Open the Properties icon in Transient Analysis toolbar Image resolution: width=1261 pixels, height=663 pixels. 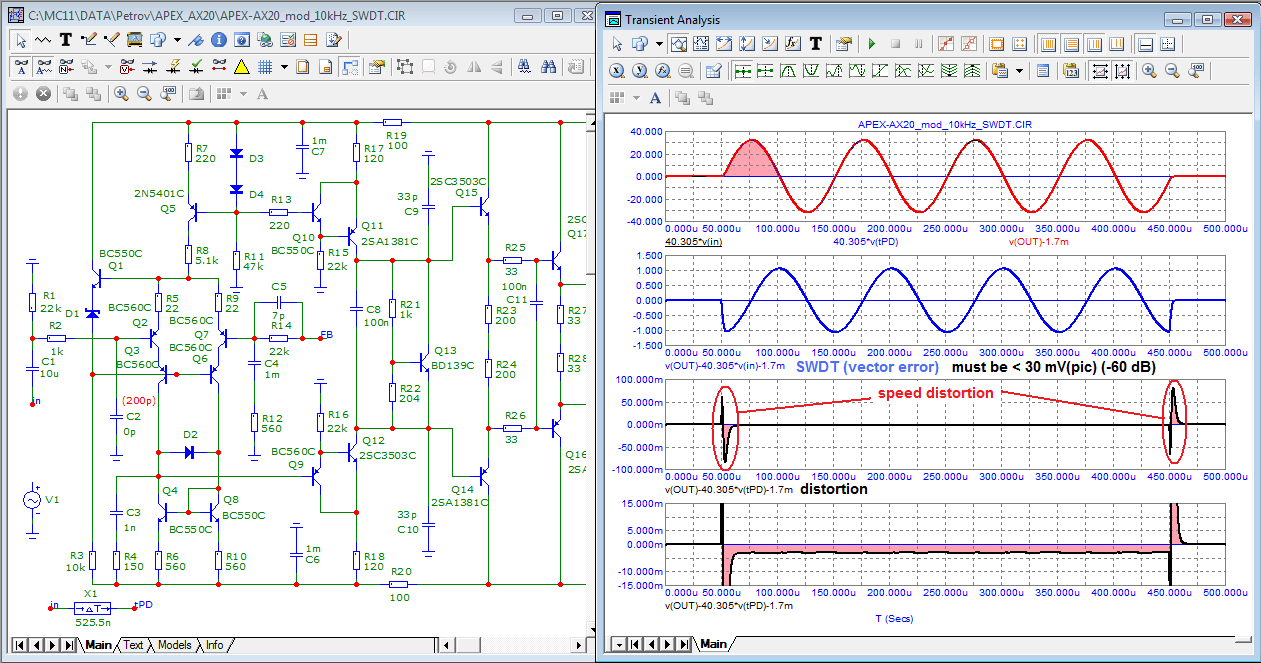pyautogui.click(x=842, y=44)
